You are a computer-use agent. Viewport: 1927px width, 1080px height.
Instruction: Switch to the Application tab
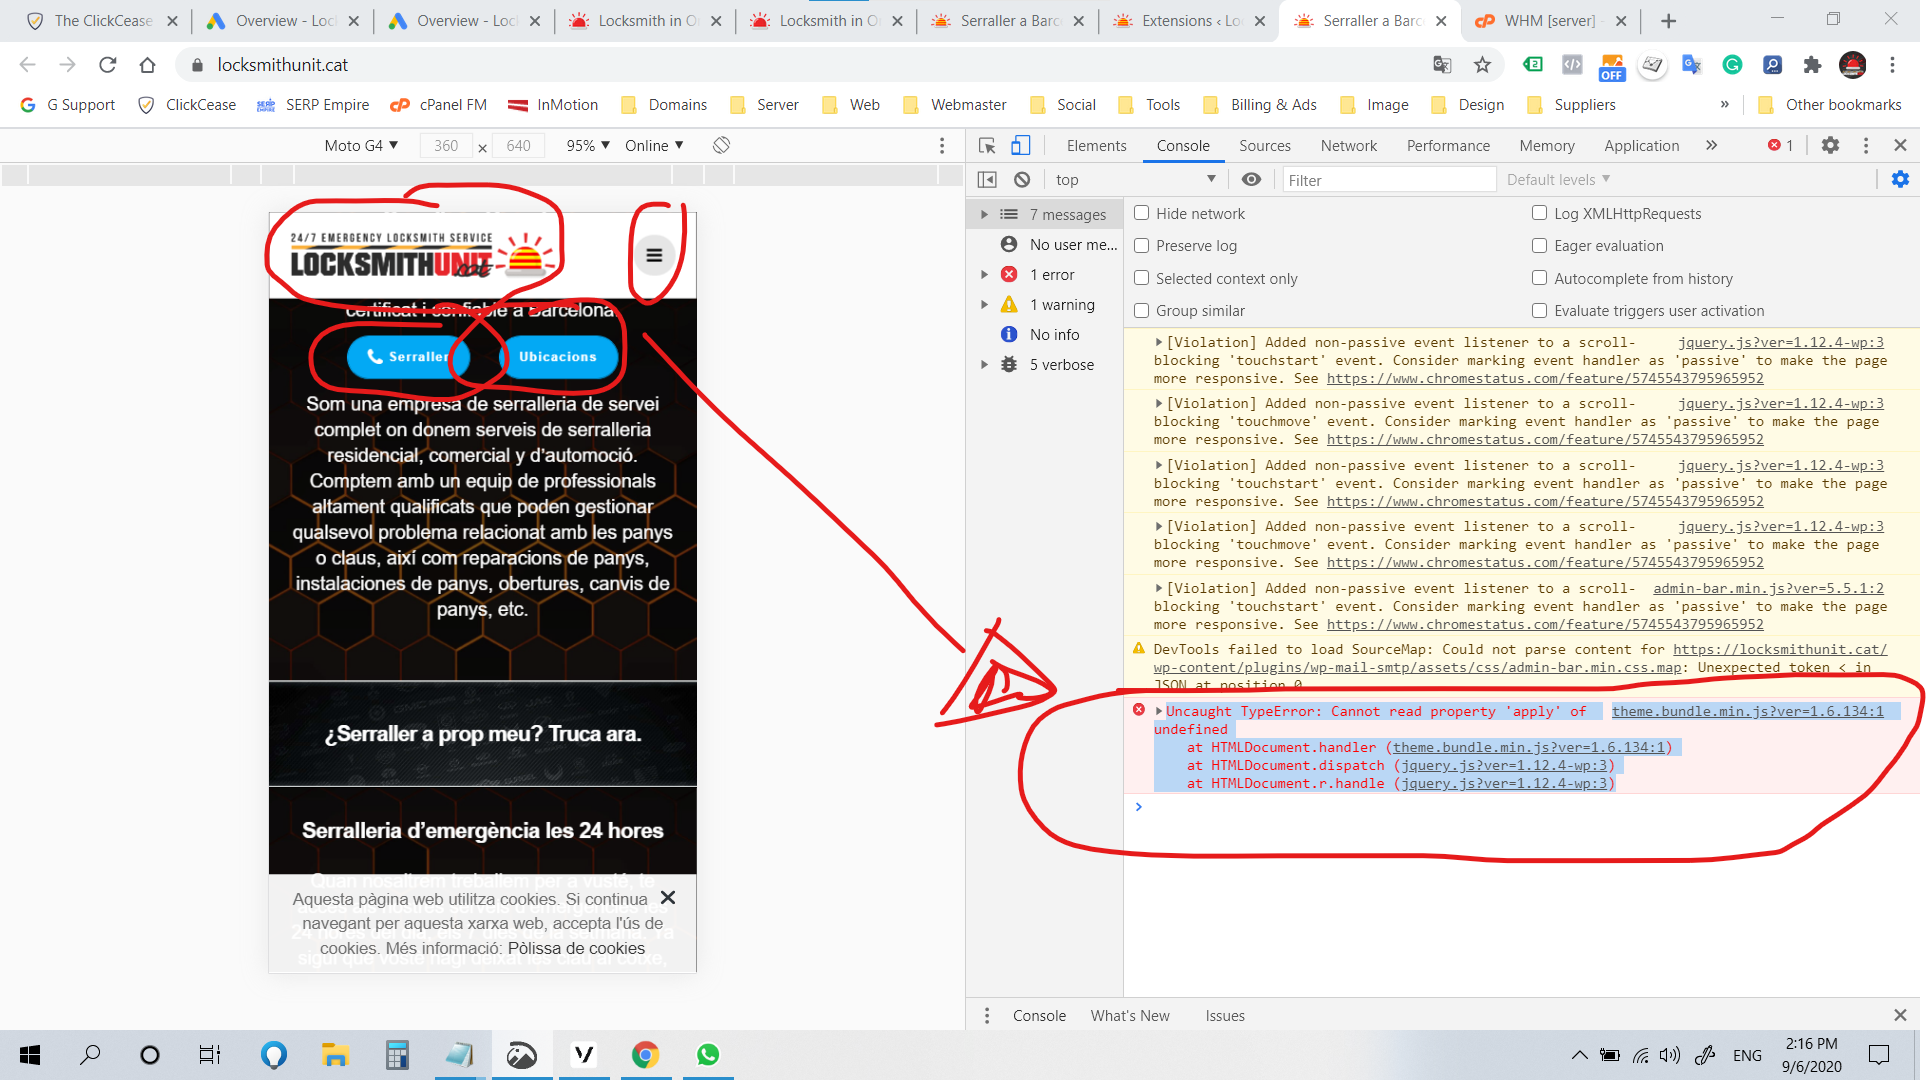coord(1641,146)
